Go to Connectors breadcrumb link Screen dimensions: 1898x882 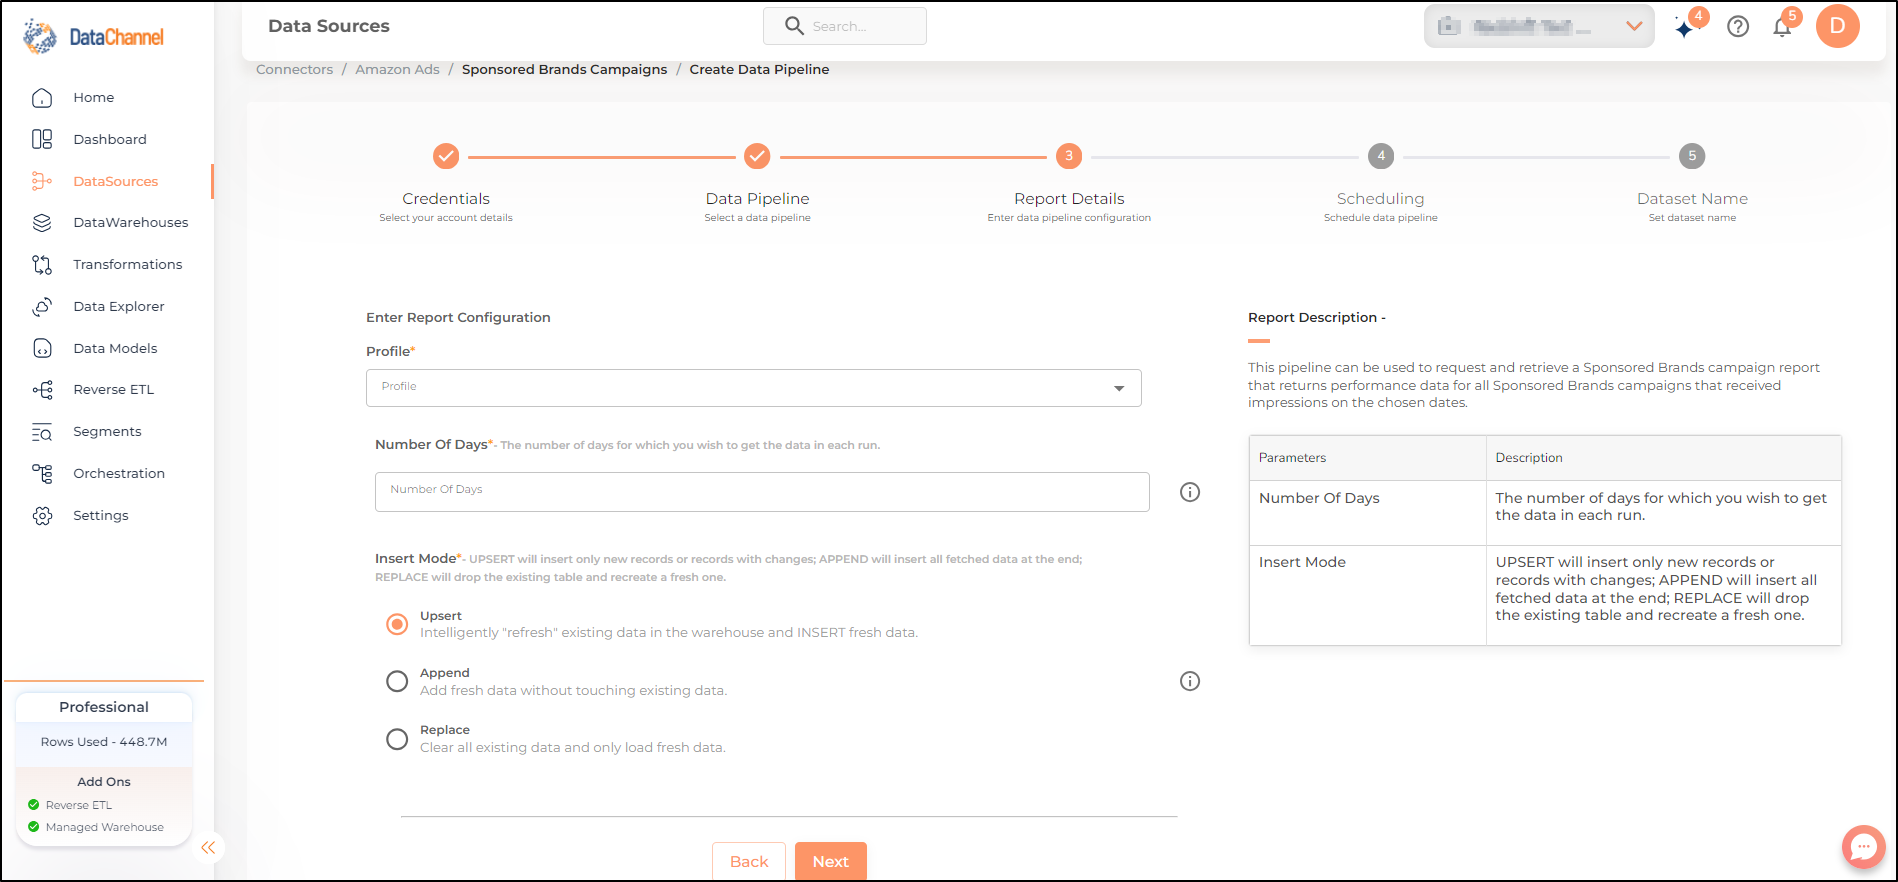pyautogui.click(x=295, y=69)
